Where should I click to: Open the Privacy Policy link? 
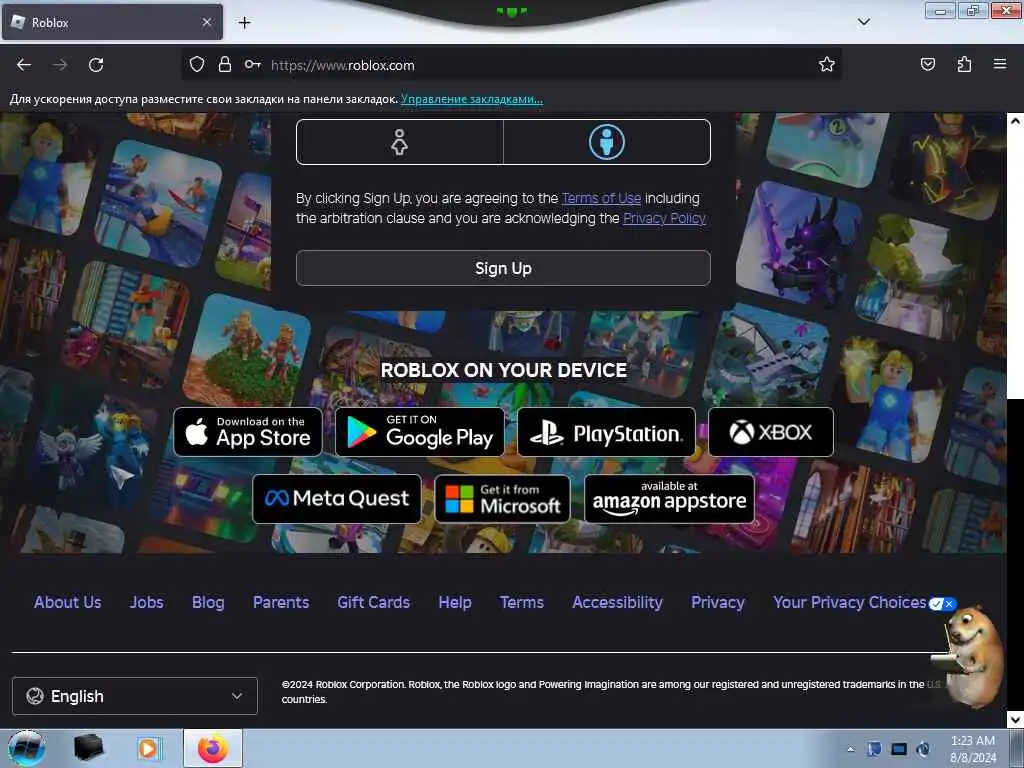pyautogui.click(x=664, y=218)
